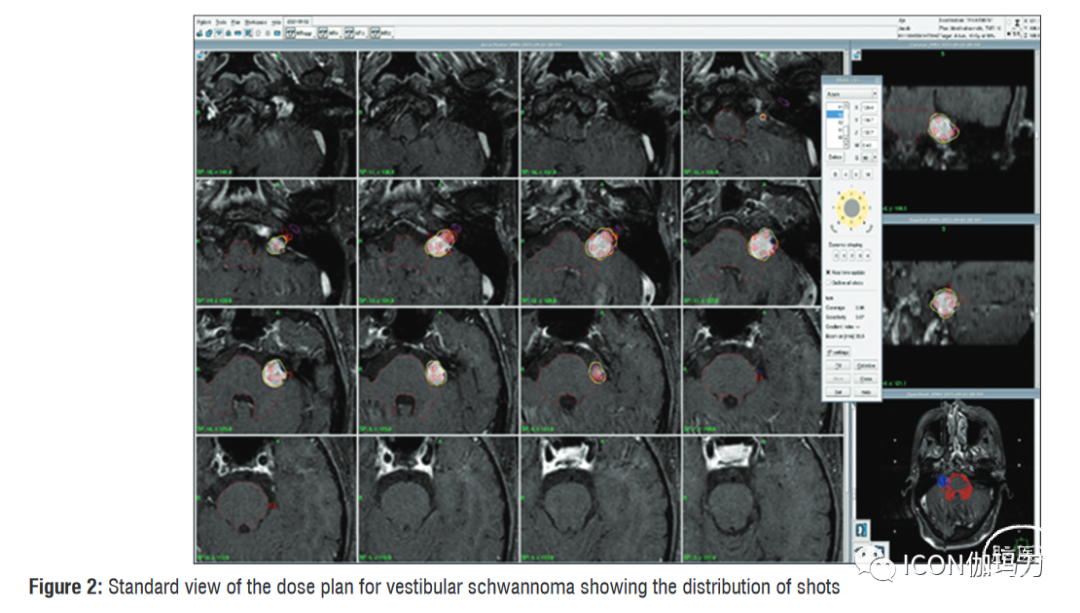The height and width of the screenshot is (613, 1080).
Task: Open the Workspace menu
Action: tap(256, 22)
